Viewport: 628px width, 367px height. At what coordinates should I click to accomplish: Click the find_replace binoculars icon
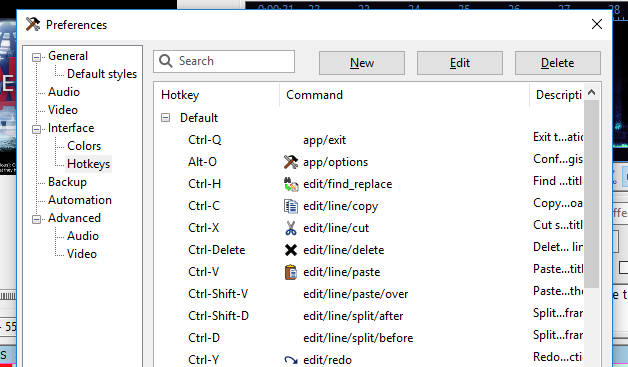point(291,184)
